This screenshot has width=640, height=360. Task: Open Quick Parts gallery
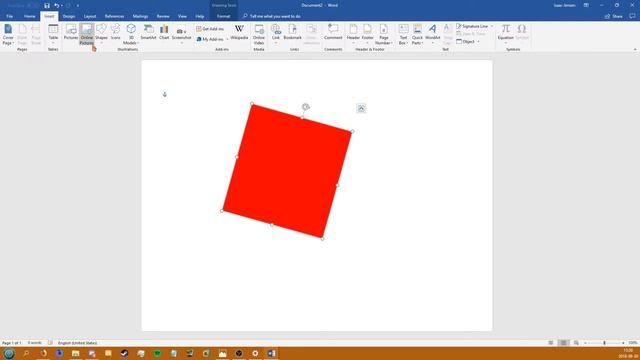click(x=417, y=34)
